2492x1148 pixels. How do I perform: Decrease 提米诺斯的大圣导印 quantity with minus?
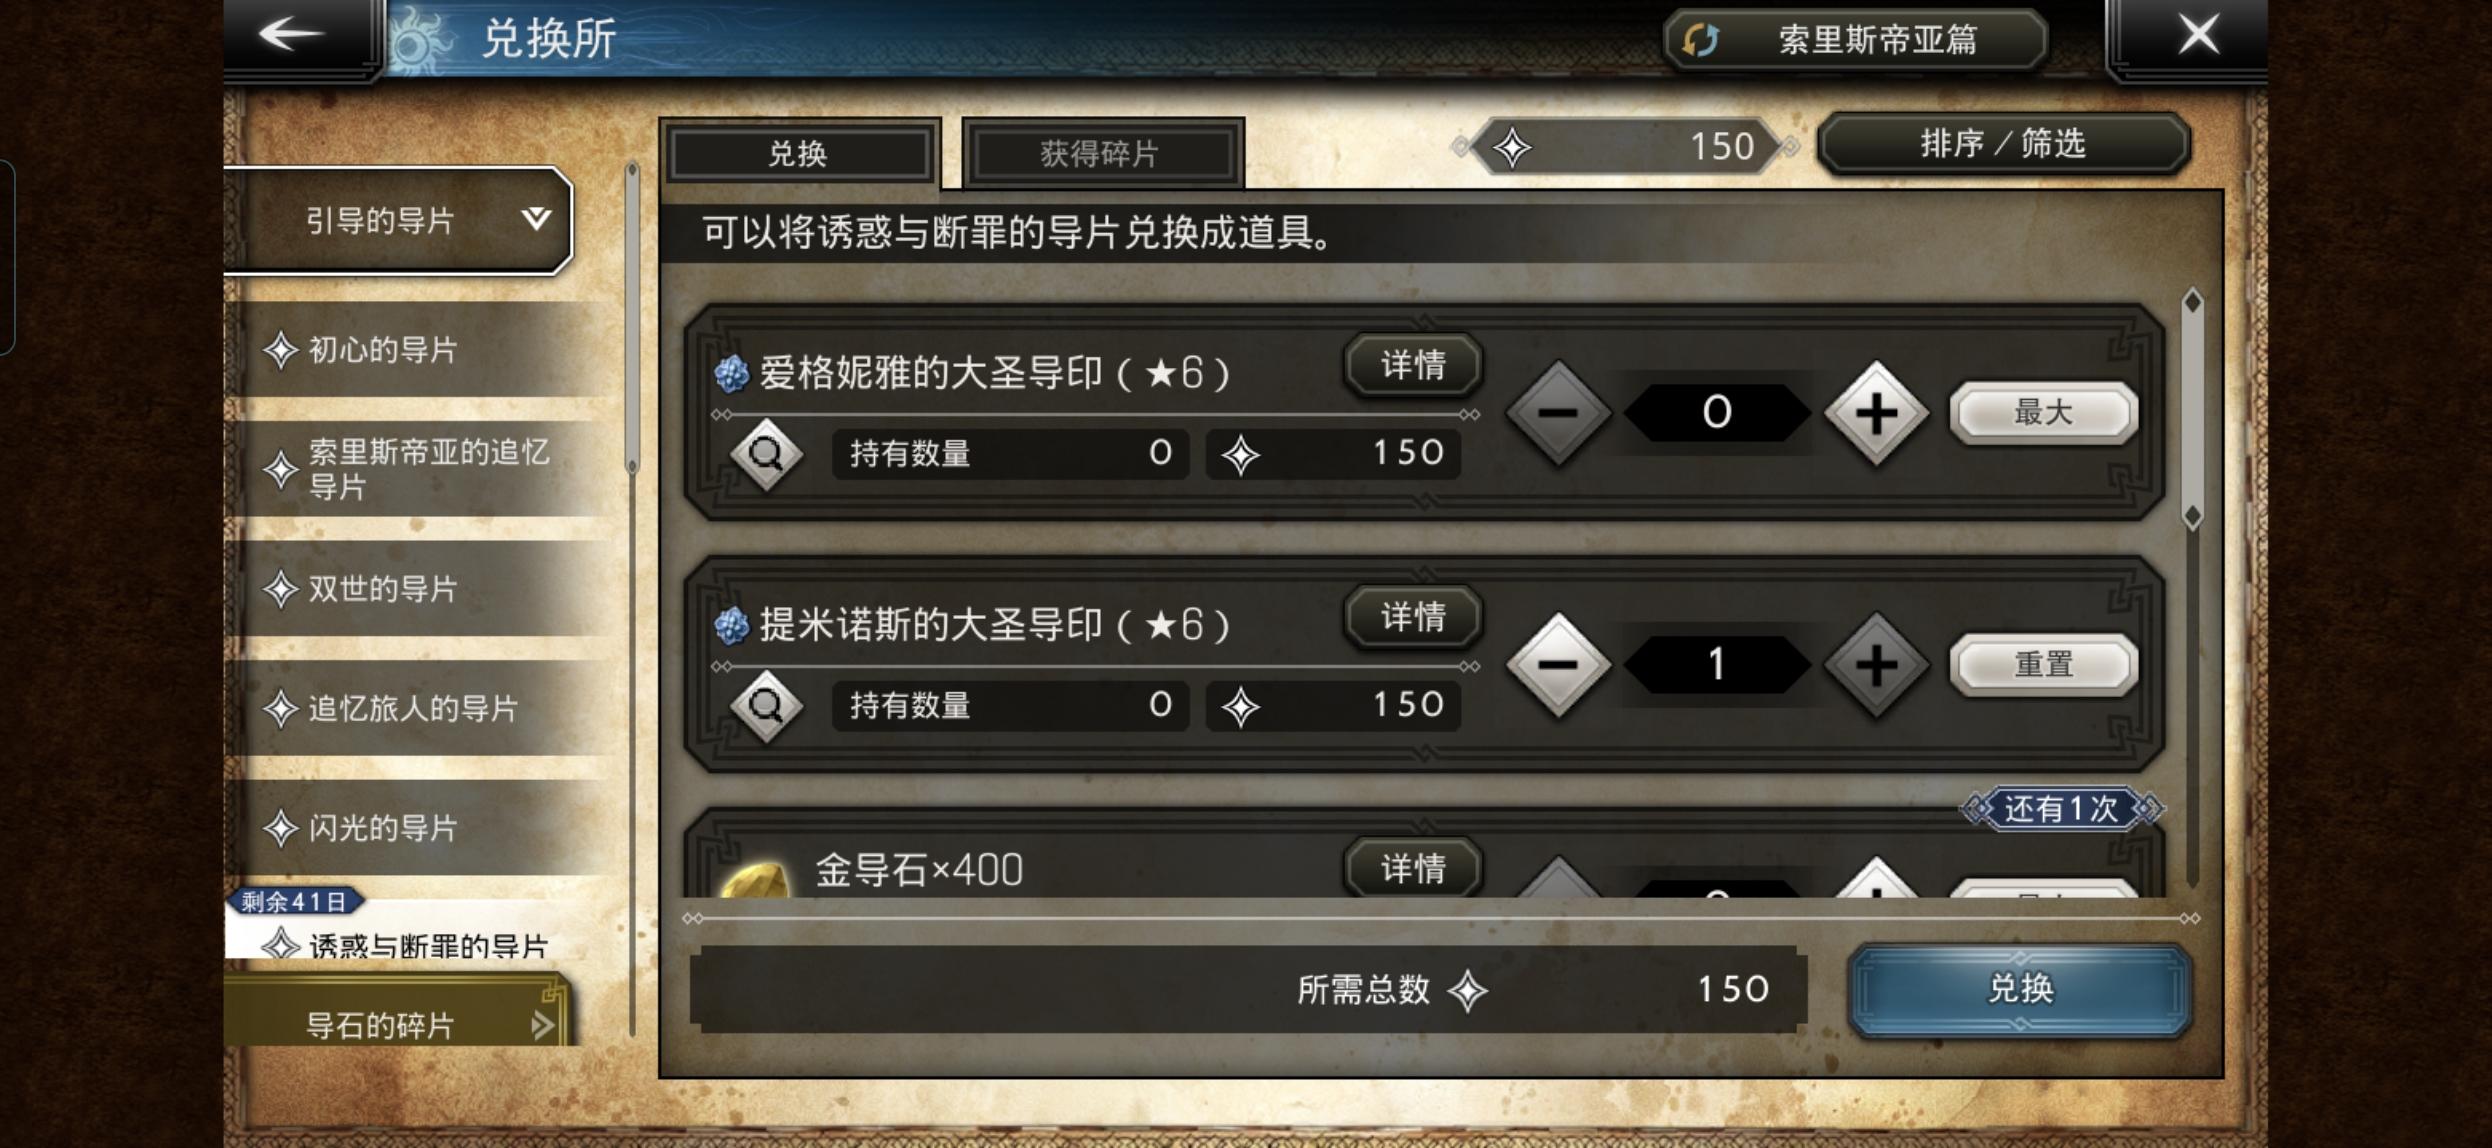pos(1558,665)
